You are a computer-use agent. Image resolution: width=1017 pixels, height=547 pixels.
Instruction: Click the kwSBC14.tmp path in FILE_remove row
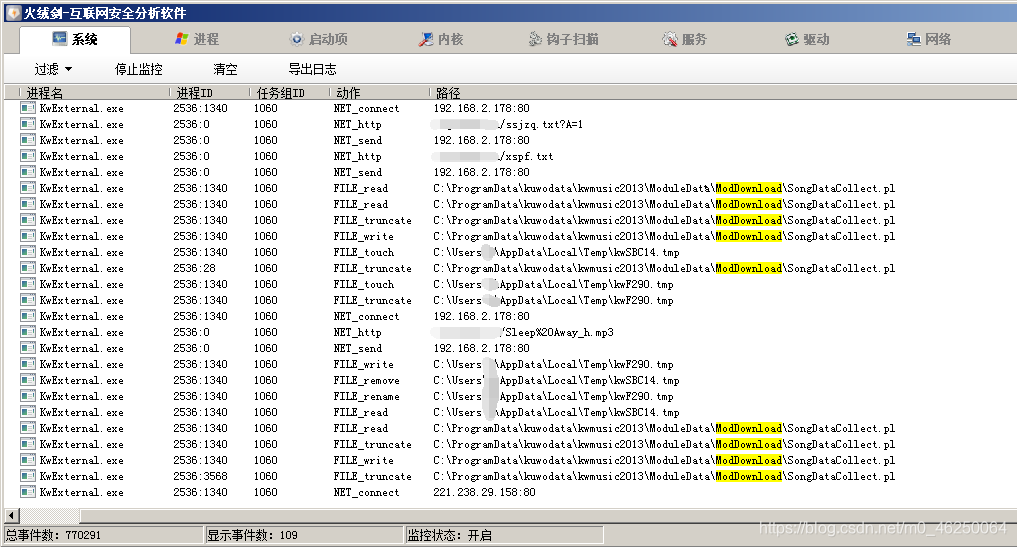tap(556, 380)
